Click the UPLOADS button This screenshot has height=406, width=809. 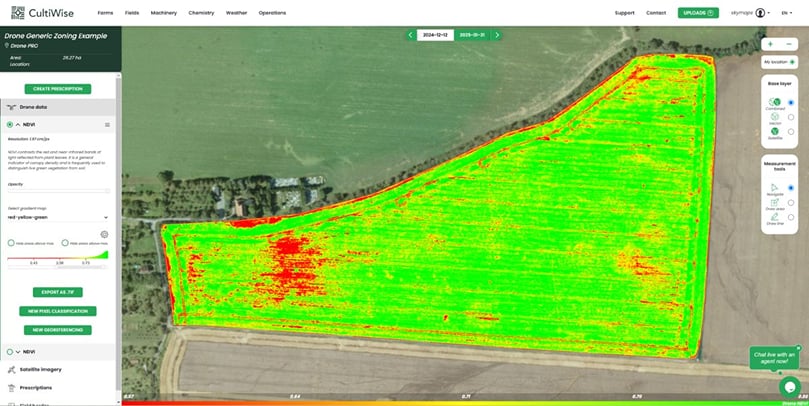(x=698, y=13)
